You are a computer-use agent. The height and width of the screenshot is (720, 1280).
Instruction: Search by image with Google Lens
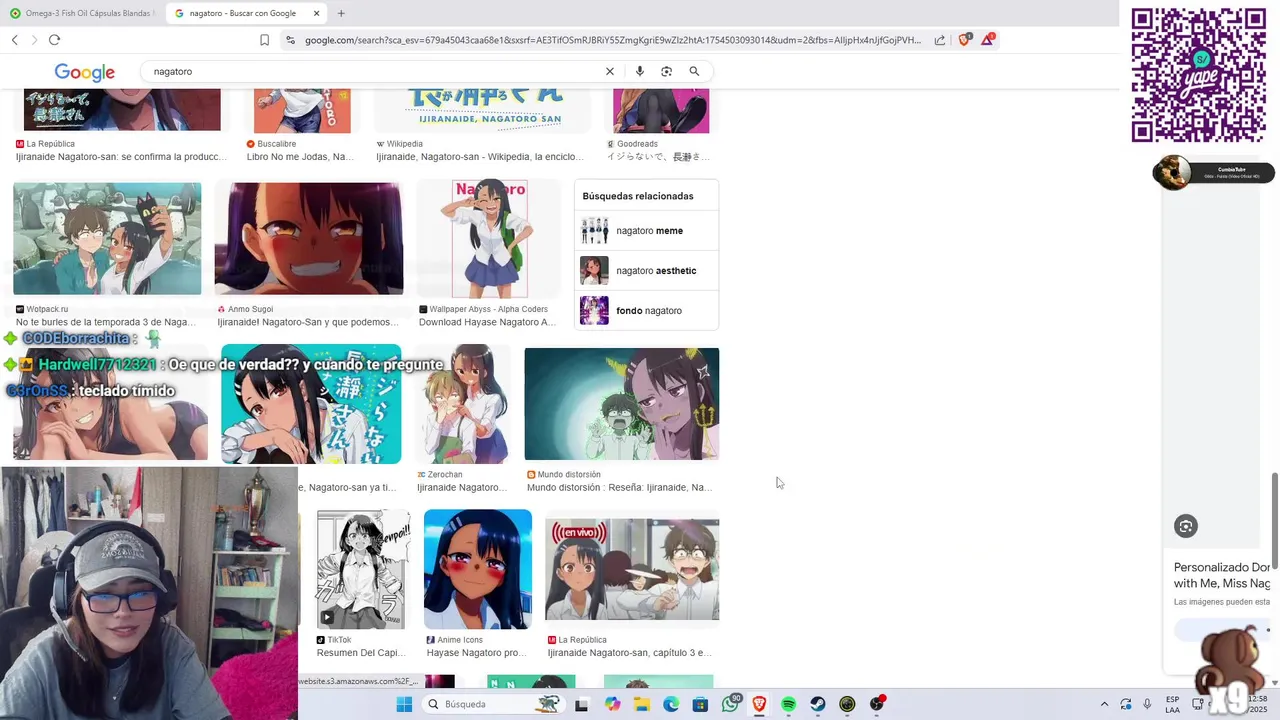[x=666, y=71]
